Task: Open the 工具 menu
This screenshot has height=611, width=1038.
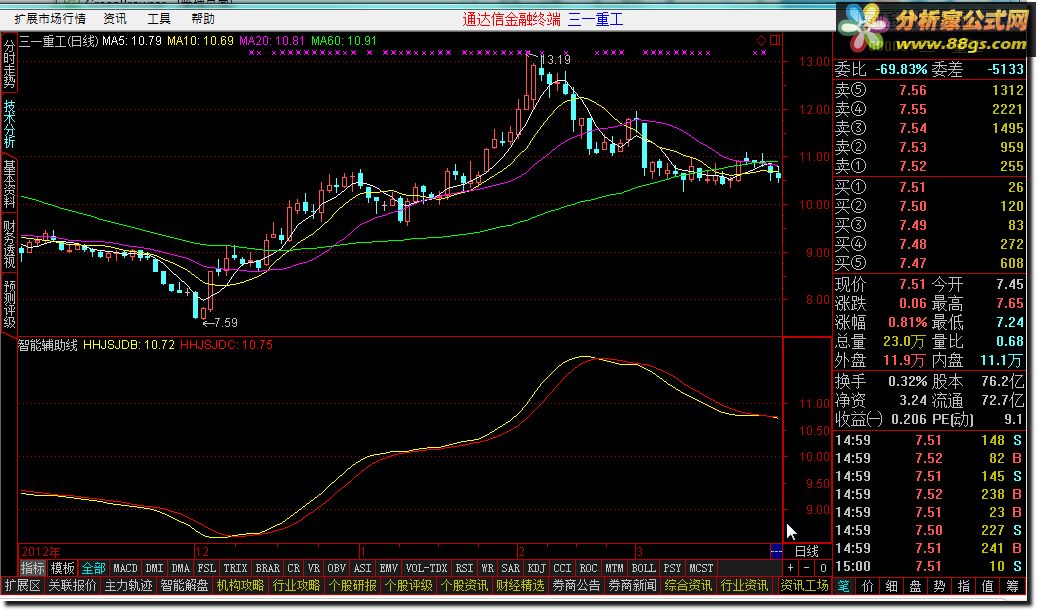Action: tap(159, 19)
